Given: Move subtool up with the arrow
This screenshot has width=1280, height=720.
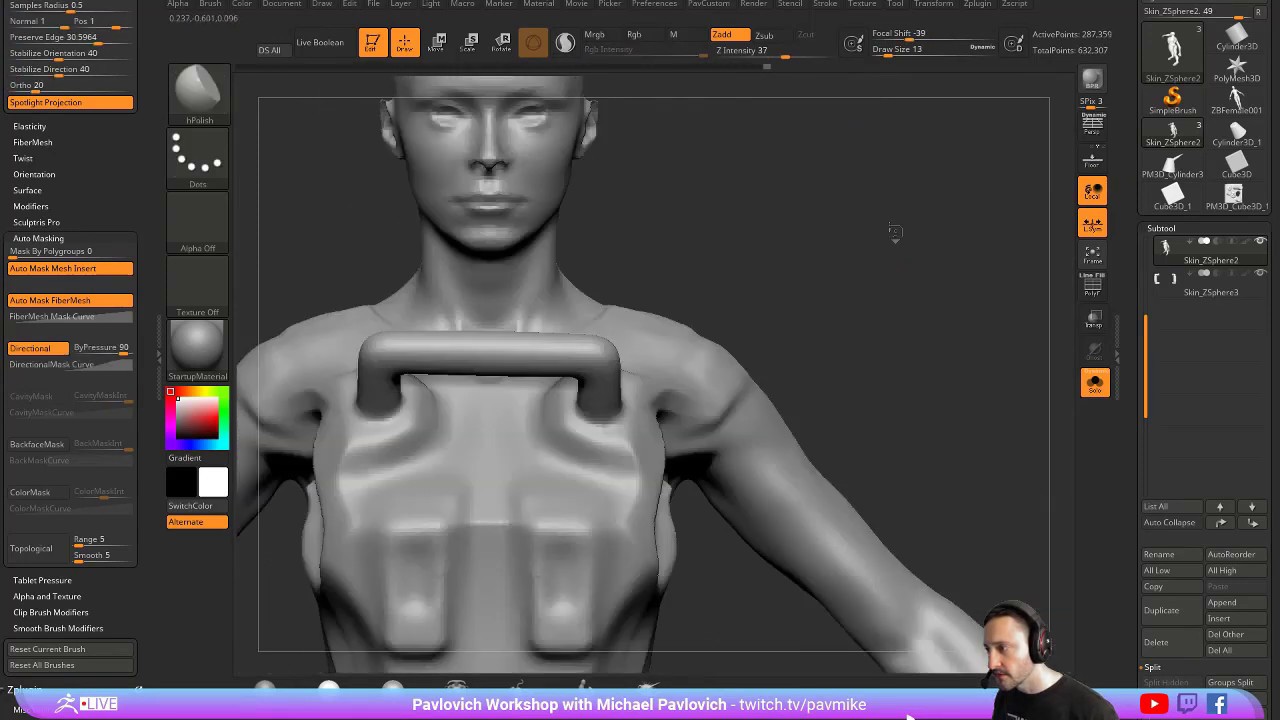Looking at the screenshot, I should pos(1220,507).
